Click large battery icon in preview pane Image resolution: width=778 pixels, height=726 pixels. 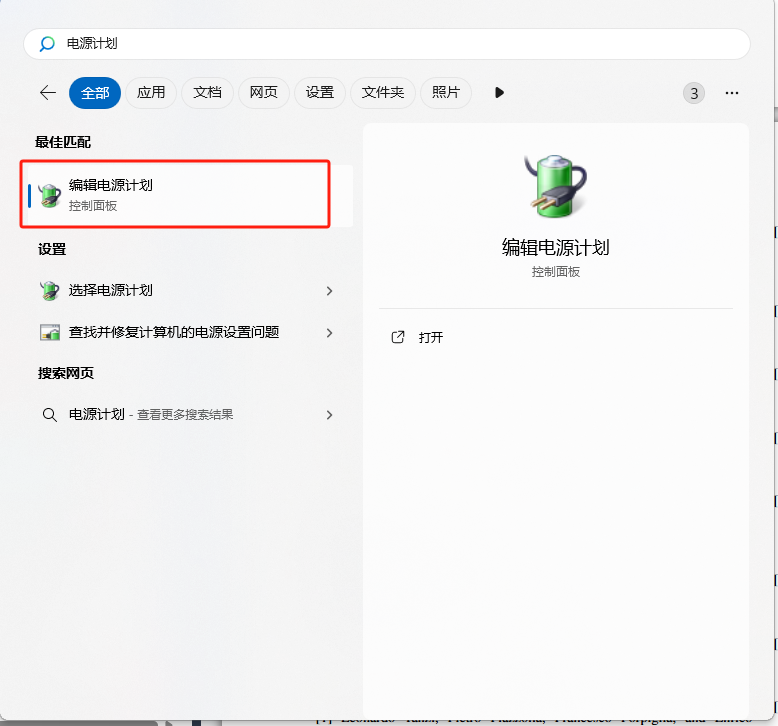555,186
